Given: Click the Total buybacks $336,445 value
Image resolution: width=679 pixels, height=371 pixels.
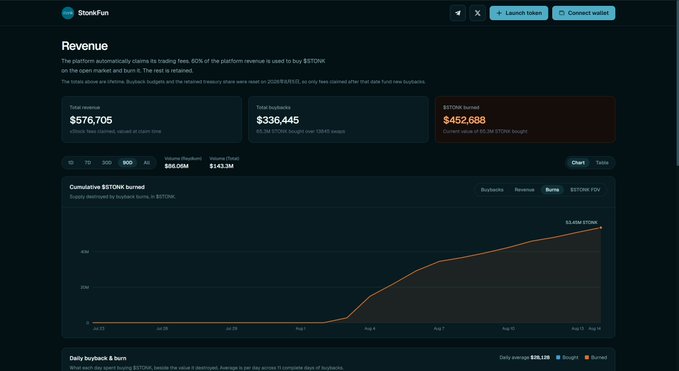Looking at the screenshot, I should [278, 120].
